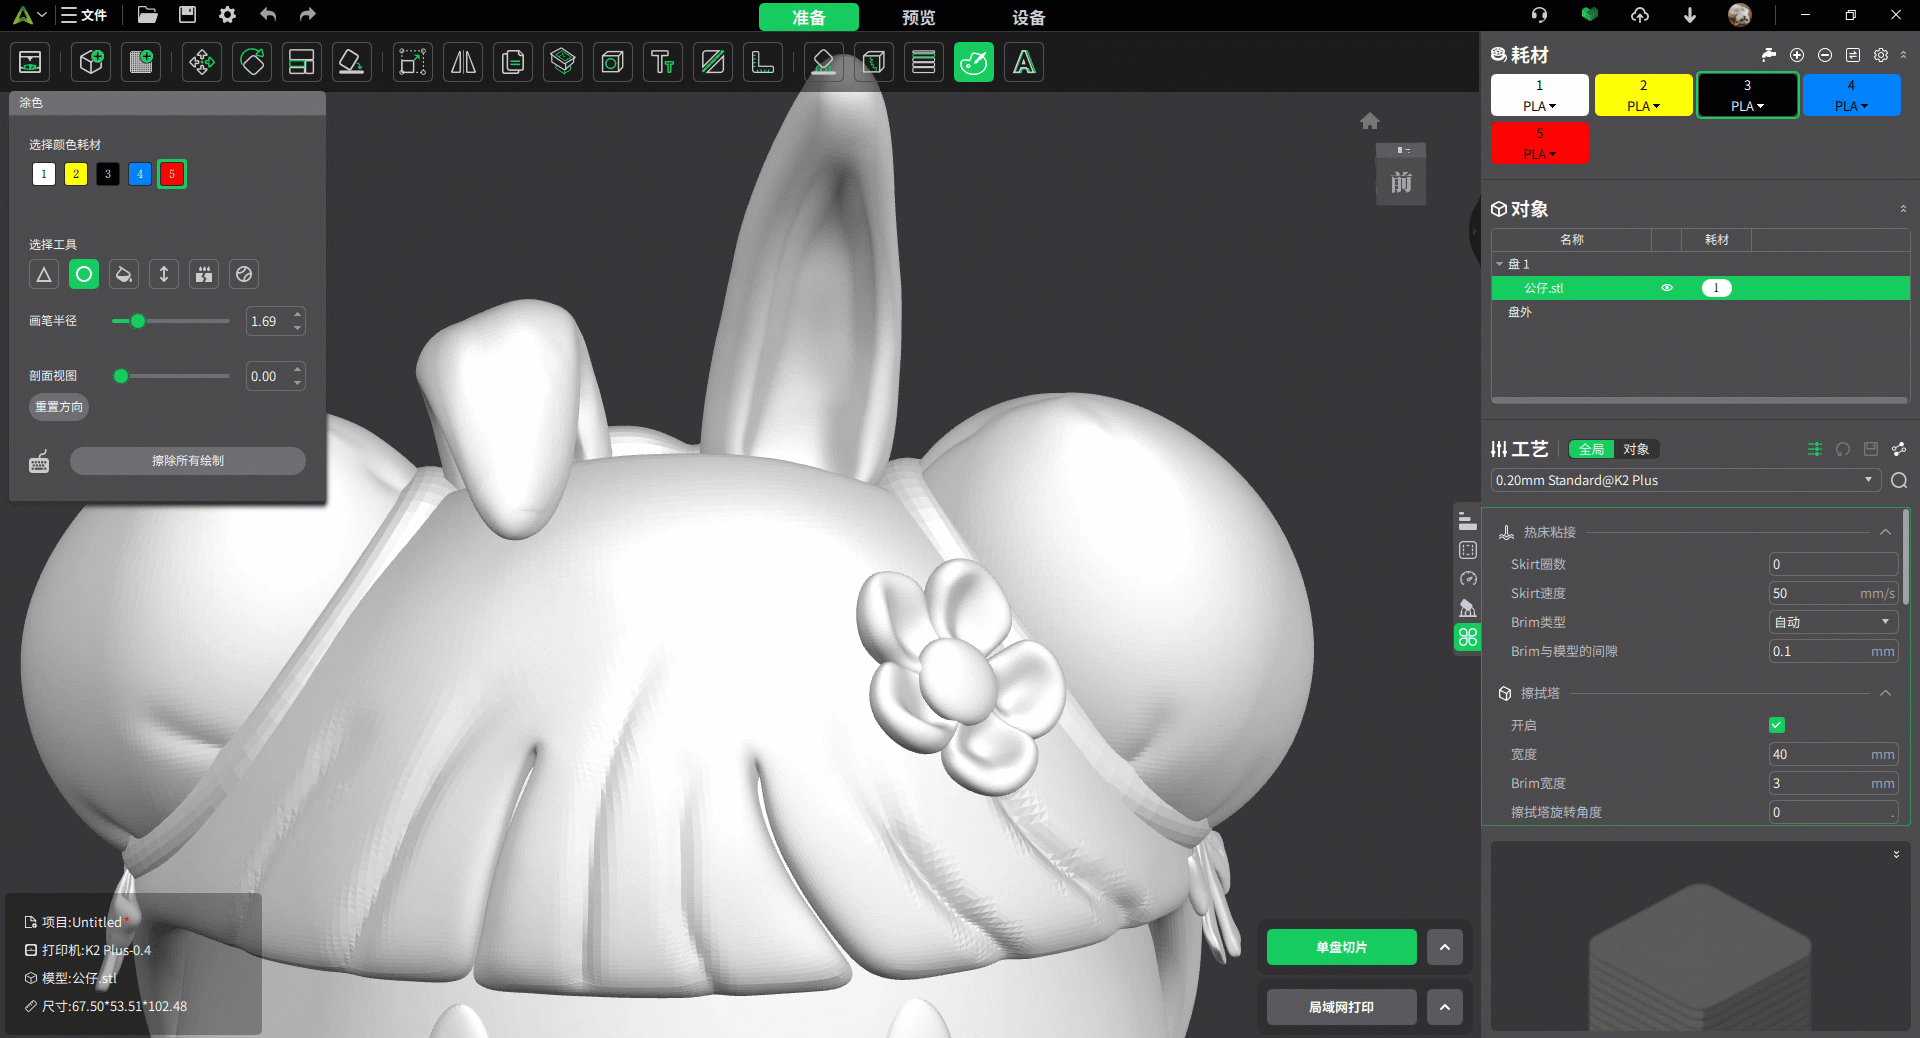
Task: Open PLA dropdown on filament 4
Action: click(x=1851, y=106)
